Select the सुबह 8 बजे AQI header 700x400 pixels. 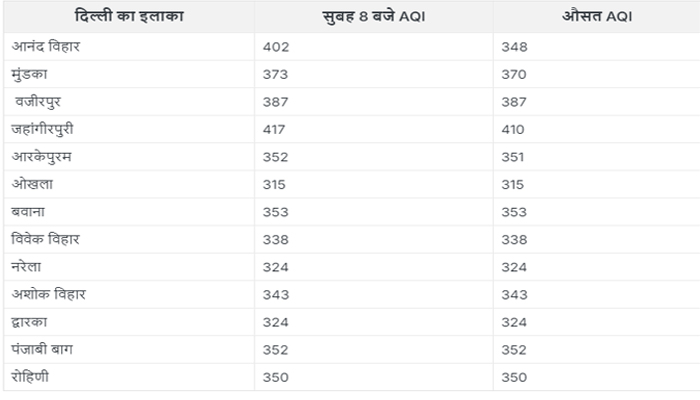tap(374, 16)
